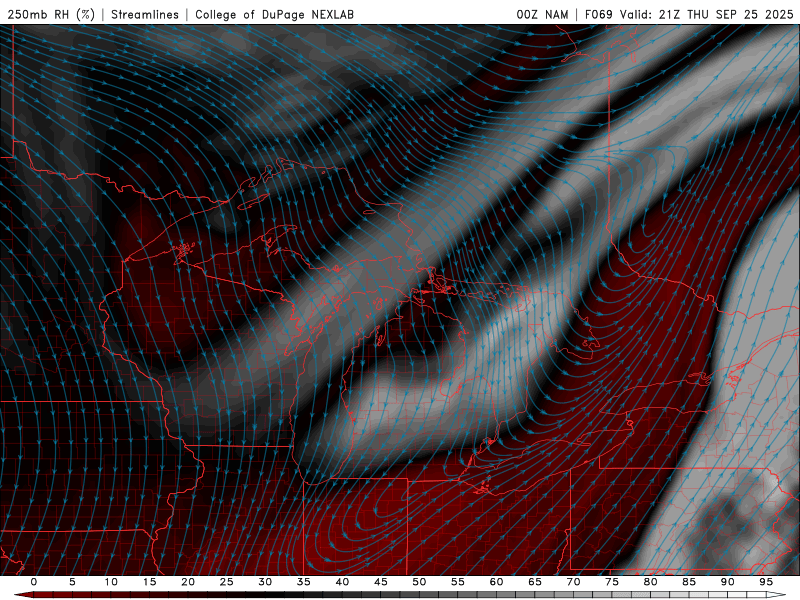Click the colorbar label '75'

612,582
